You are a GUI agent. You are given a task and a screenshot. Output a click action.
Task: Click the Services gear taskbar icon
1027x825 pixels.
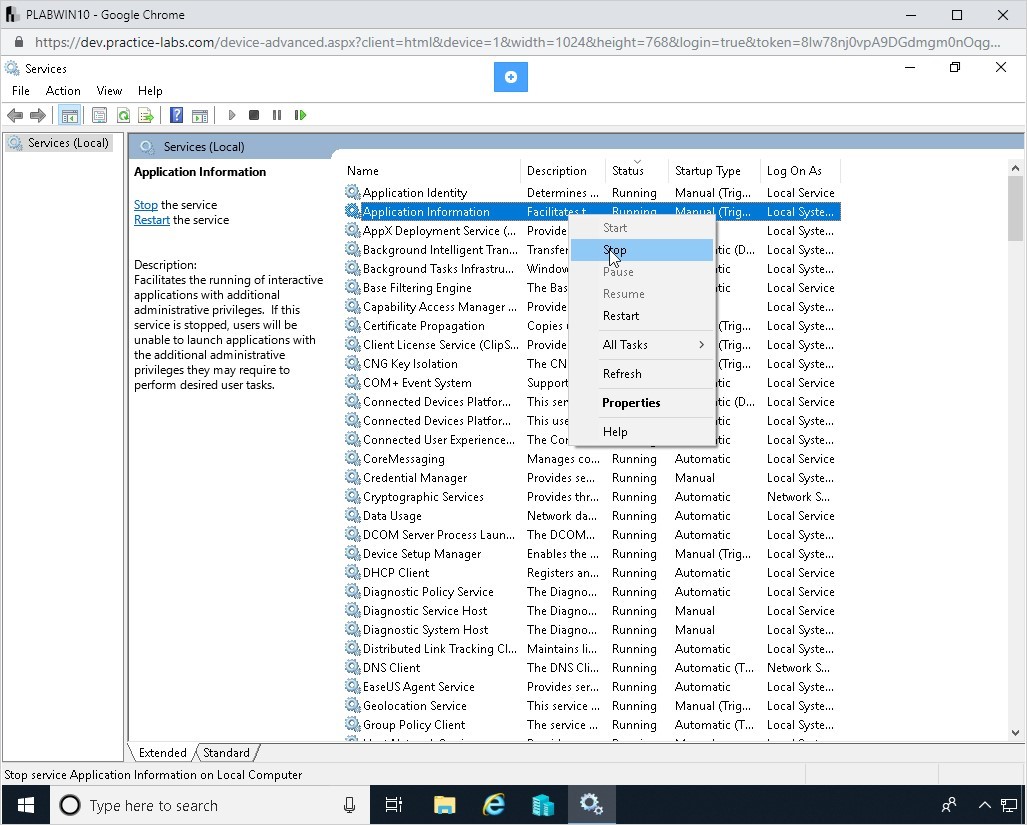[591, 805]
